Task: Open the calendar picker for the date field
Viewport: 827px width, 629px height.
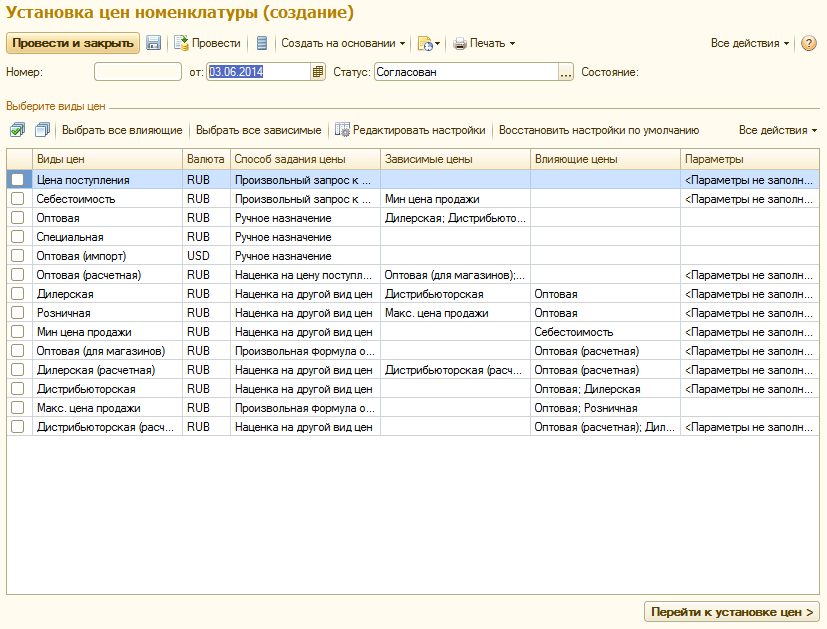Action: (318, 71)
